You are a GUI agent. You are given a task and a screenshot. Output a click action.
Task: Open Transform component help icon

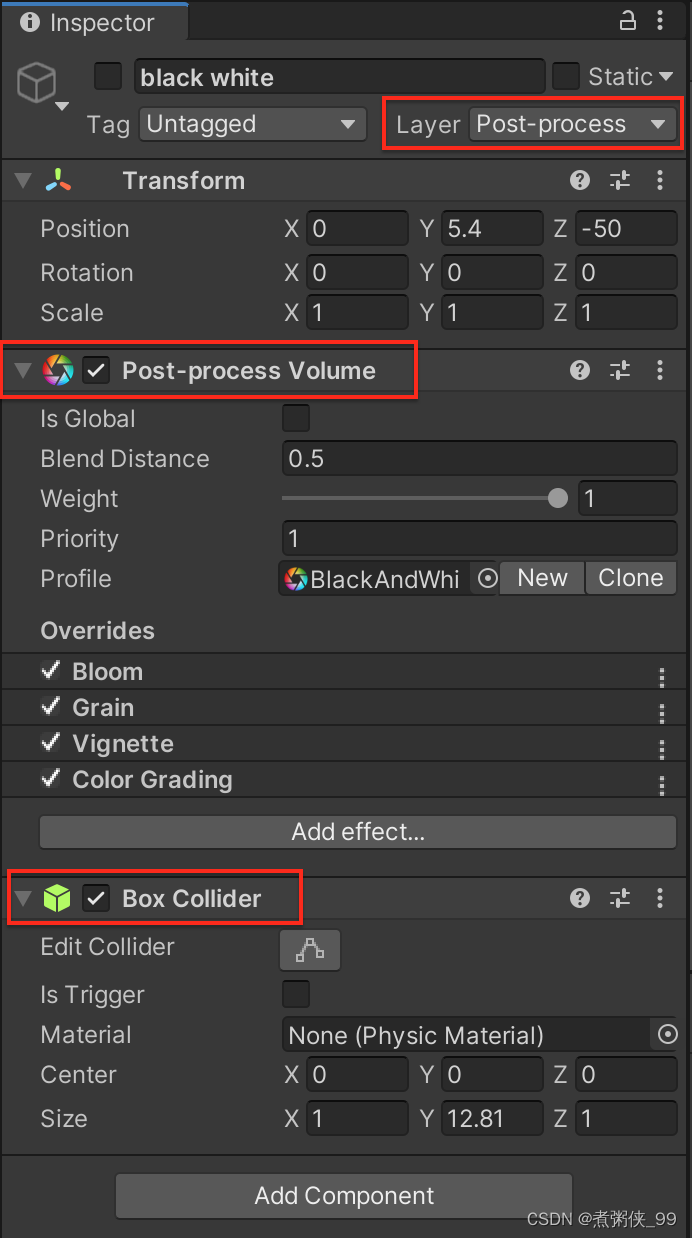pyautogui.click(x=580, y=180)
